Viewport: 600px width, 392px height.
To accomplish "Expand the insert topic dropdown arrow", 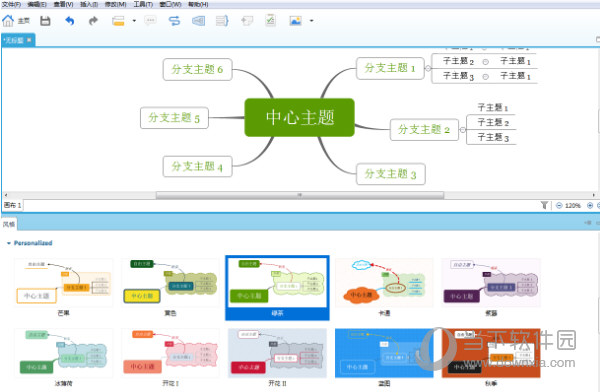I will (x=134, y=21).
